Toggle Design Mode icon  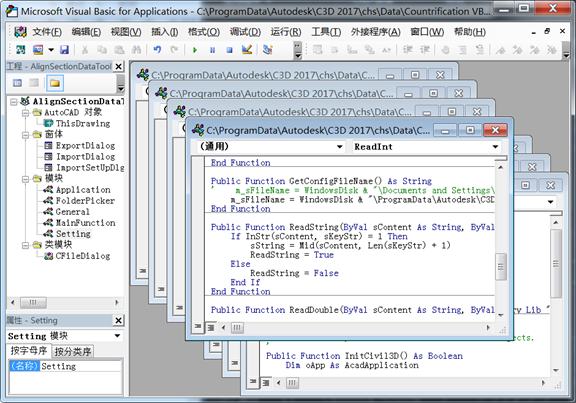tap(247, 49)
